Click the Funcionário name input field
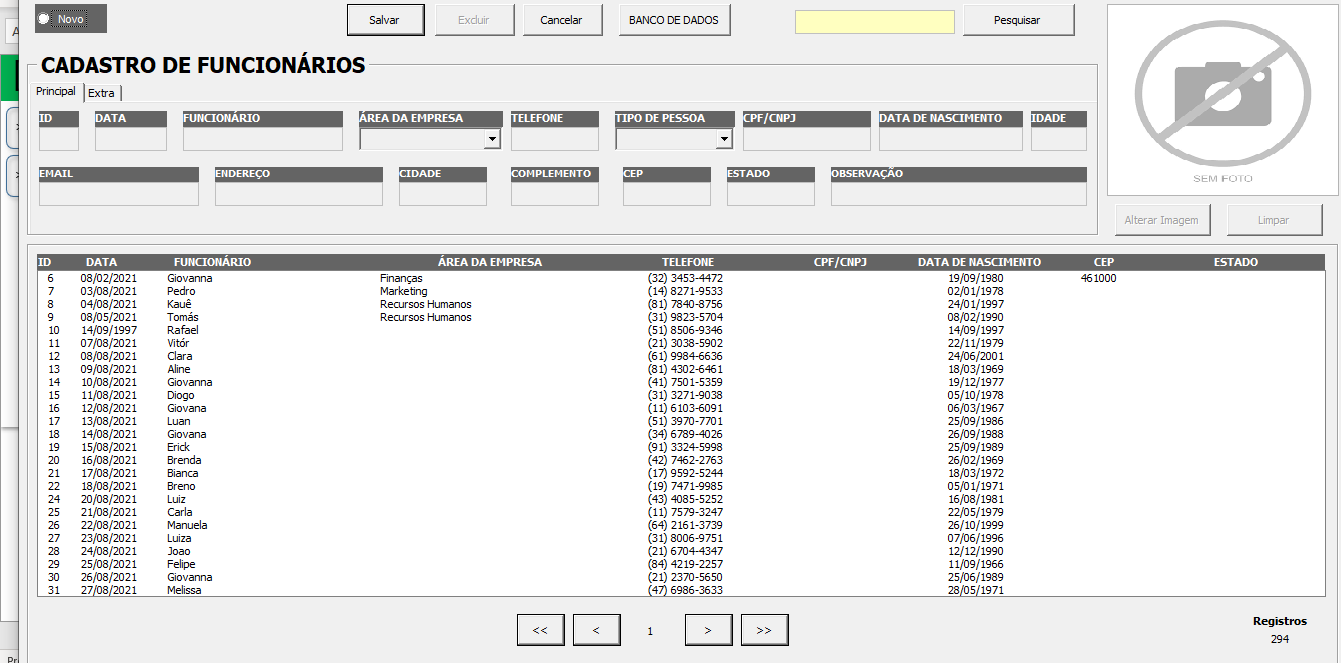Image resolution: width=1341 pixels, height=663 pixels. click(264, 139)
